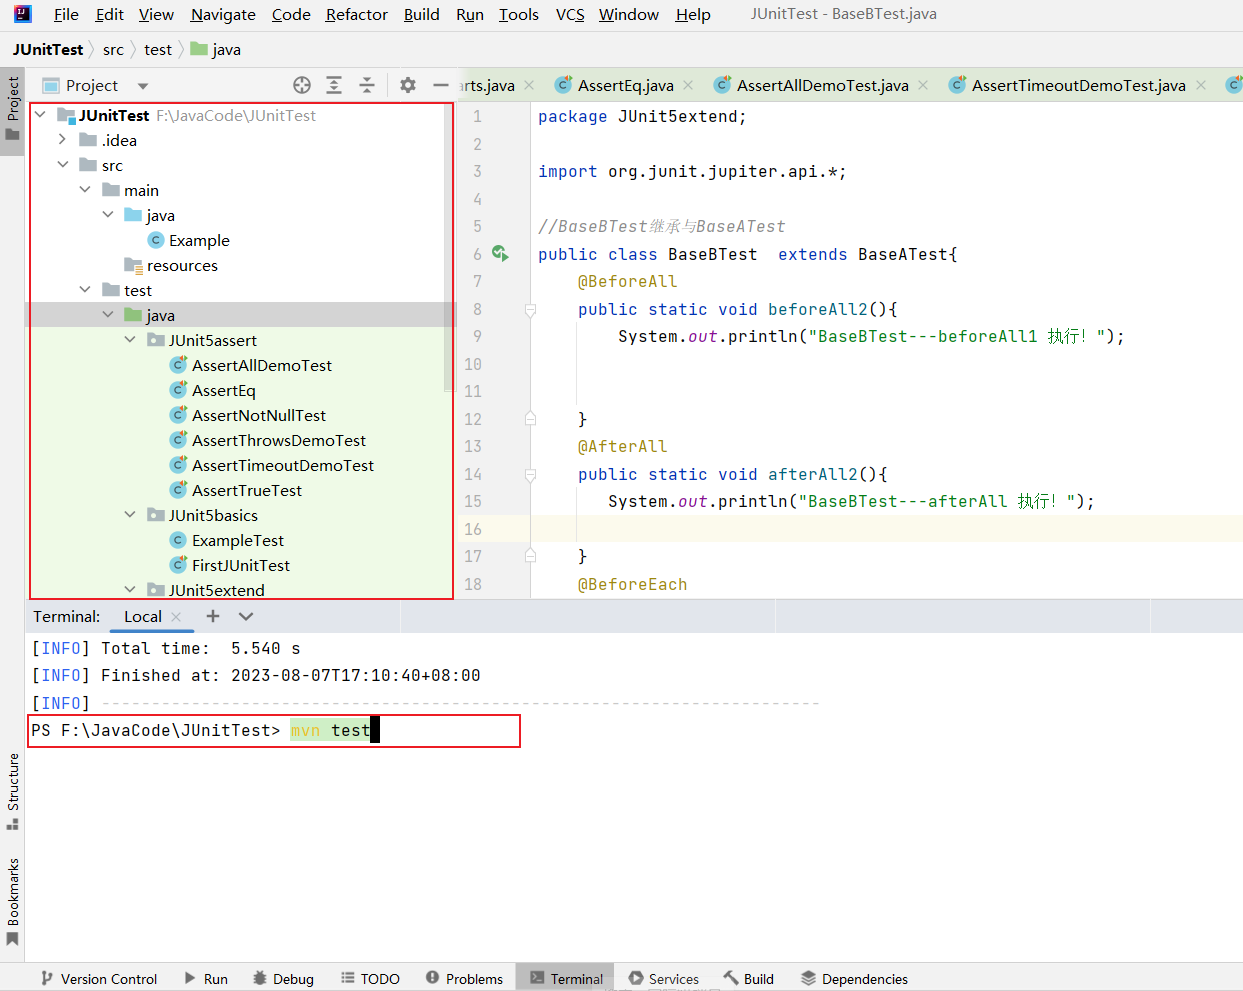Select AssertThrowsDemoTest in project tree

278,440
